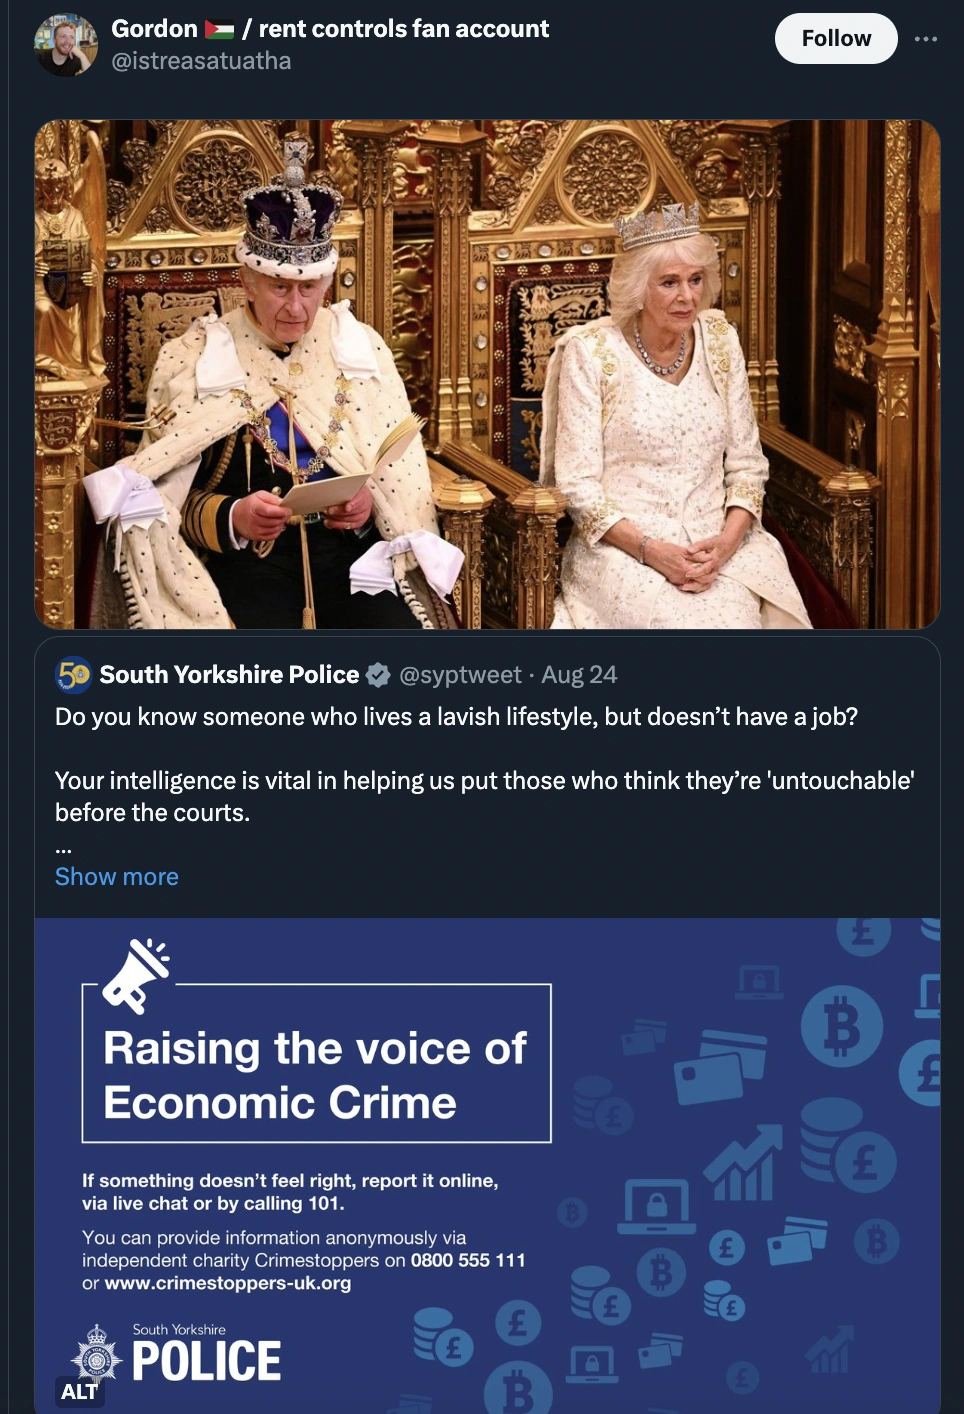
Task: Open the photo of crowned figures on thrones
Action: [x=487, y=374]
